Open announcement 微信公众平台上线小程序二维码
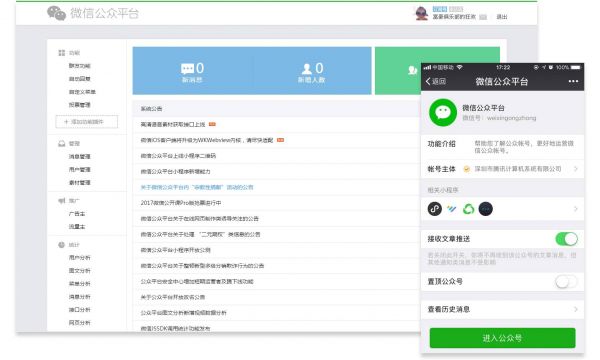Image resolution: width=600 pixels, height=360 pixels. tap(178, 156)
